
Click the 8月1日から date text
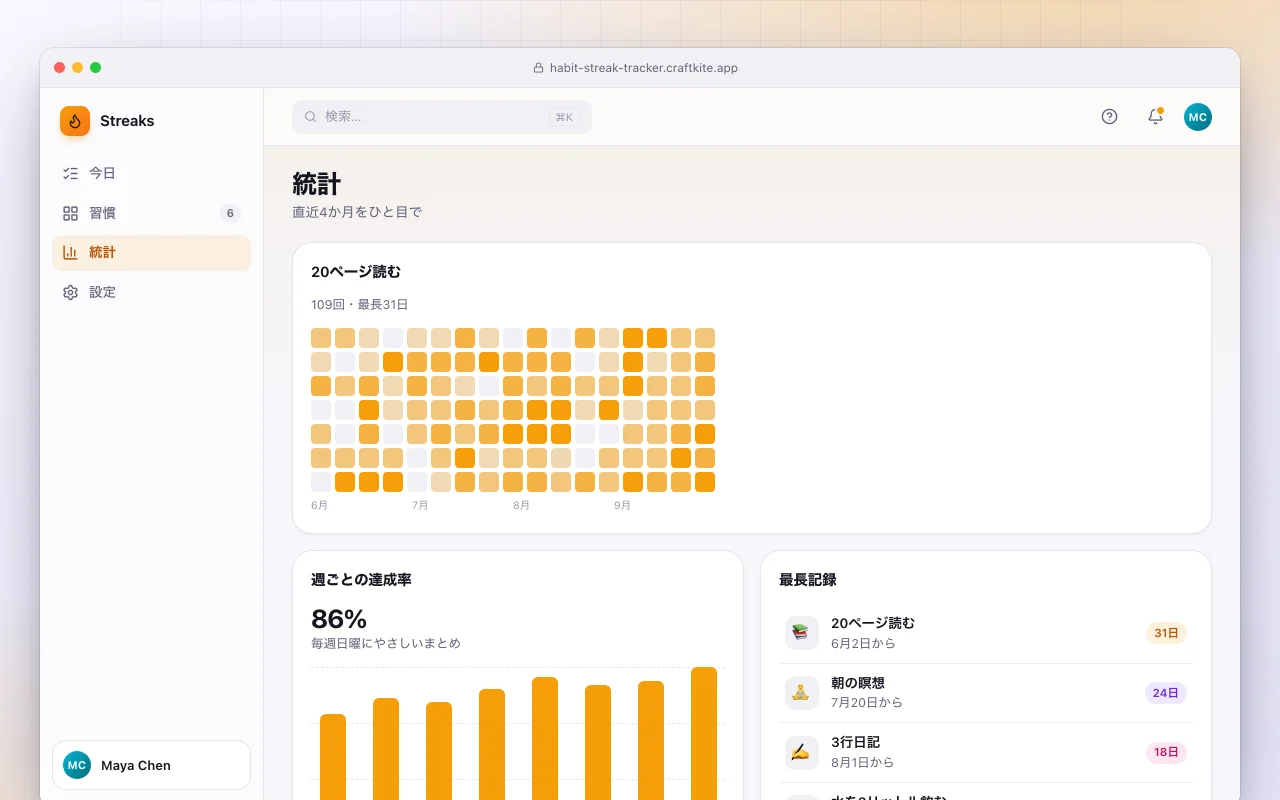pos(863,762)
